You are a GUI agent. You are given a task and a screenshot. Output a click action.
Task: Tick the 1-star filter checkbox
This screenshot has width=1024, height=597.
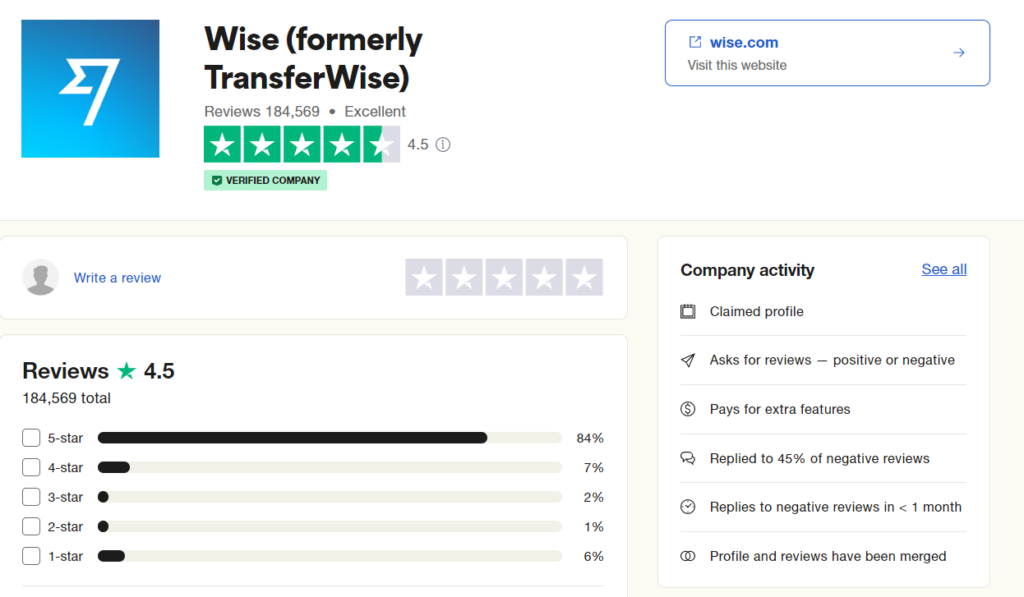tap(31, 556)
